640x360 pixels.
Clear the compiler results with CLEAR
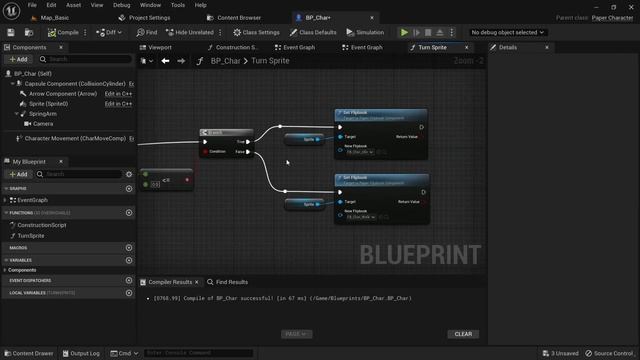coord(463,334)
